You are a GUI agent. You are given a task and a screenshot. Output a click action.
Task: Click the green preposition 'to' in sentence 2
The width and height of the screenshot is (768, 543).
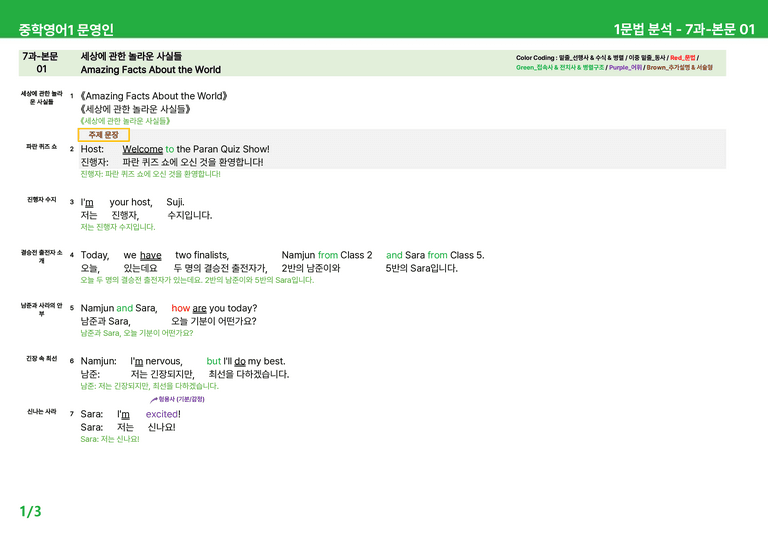point(169,149)
